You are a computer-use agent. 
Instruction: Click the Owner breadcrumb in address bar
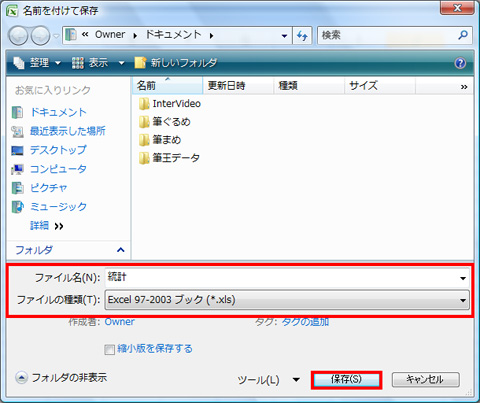coord(110,35)
